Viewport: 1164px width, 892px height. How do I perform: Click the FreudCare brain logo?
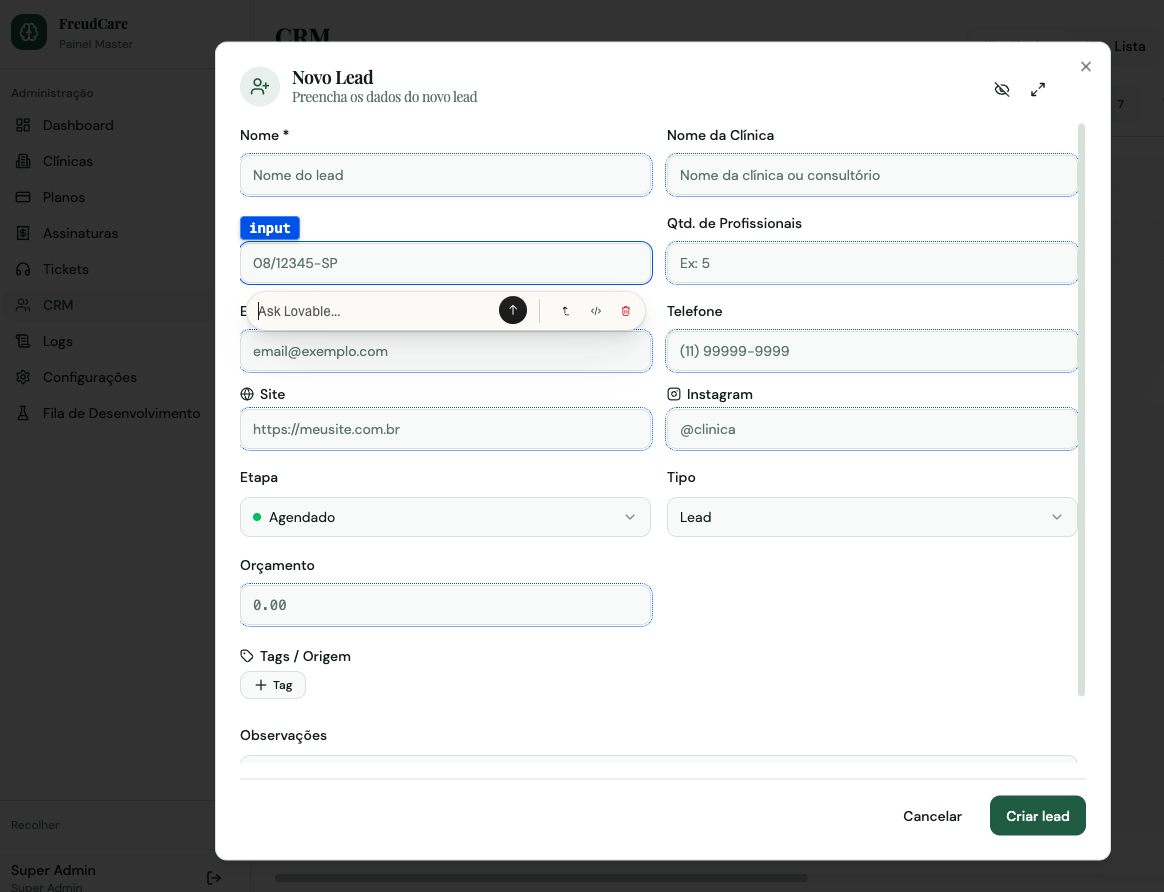click(29, 33)
